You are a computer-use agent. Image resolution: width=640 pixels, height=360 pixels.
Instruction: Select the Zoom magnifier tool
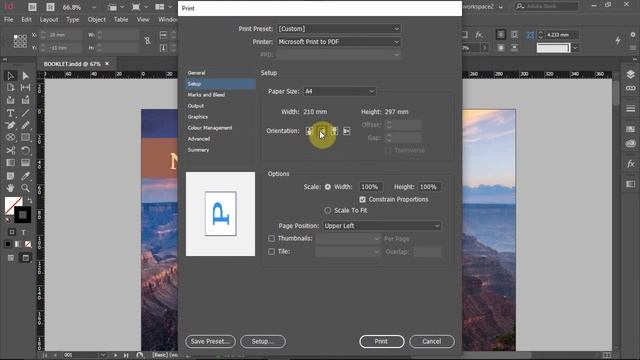[25, 188]
